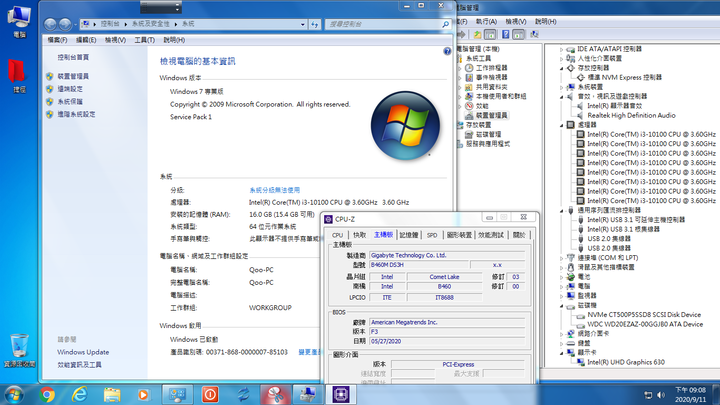720x405 pixels.
Task: Select 標準 NVM Express 控制器 device
Action: tap(624, 77)
